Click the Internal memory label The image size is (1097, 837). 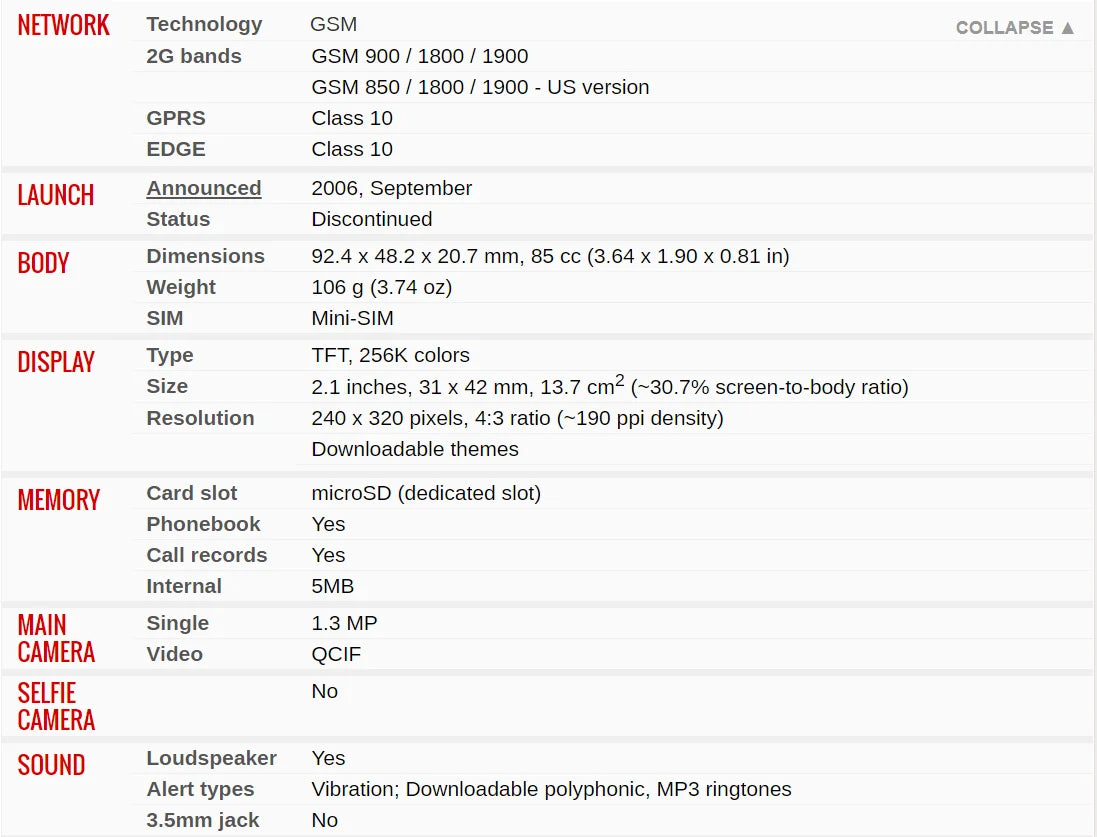(x=184, y=586)
